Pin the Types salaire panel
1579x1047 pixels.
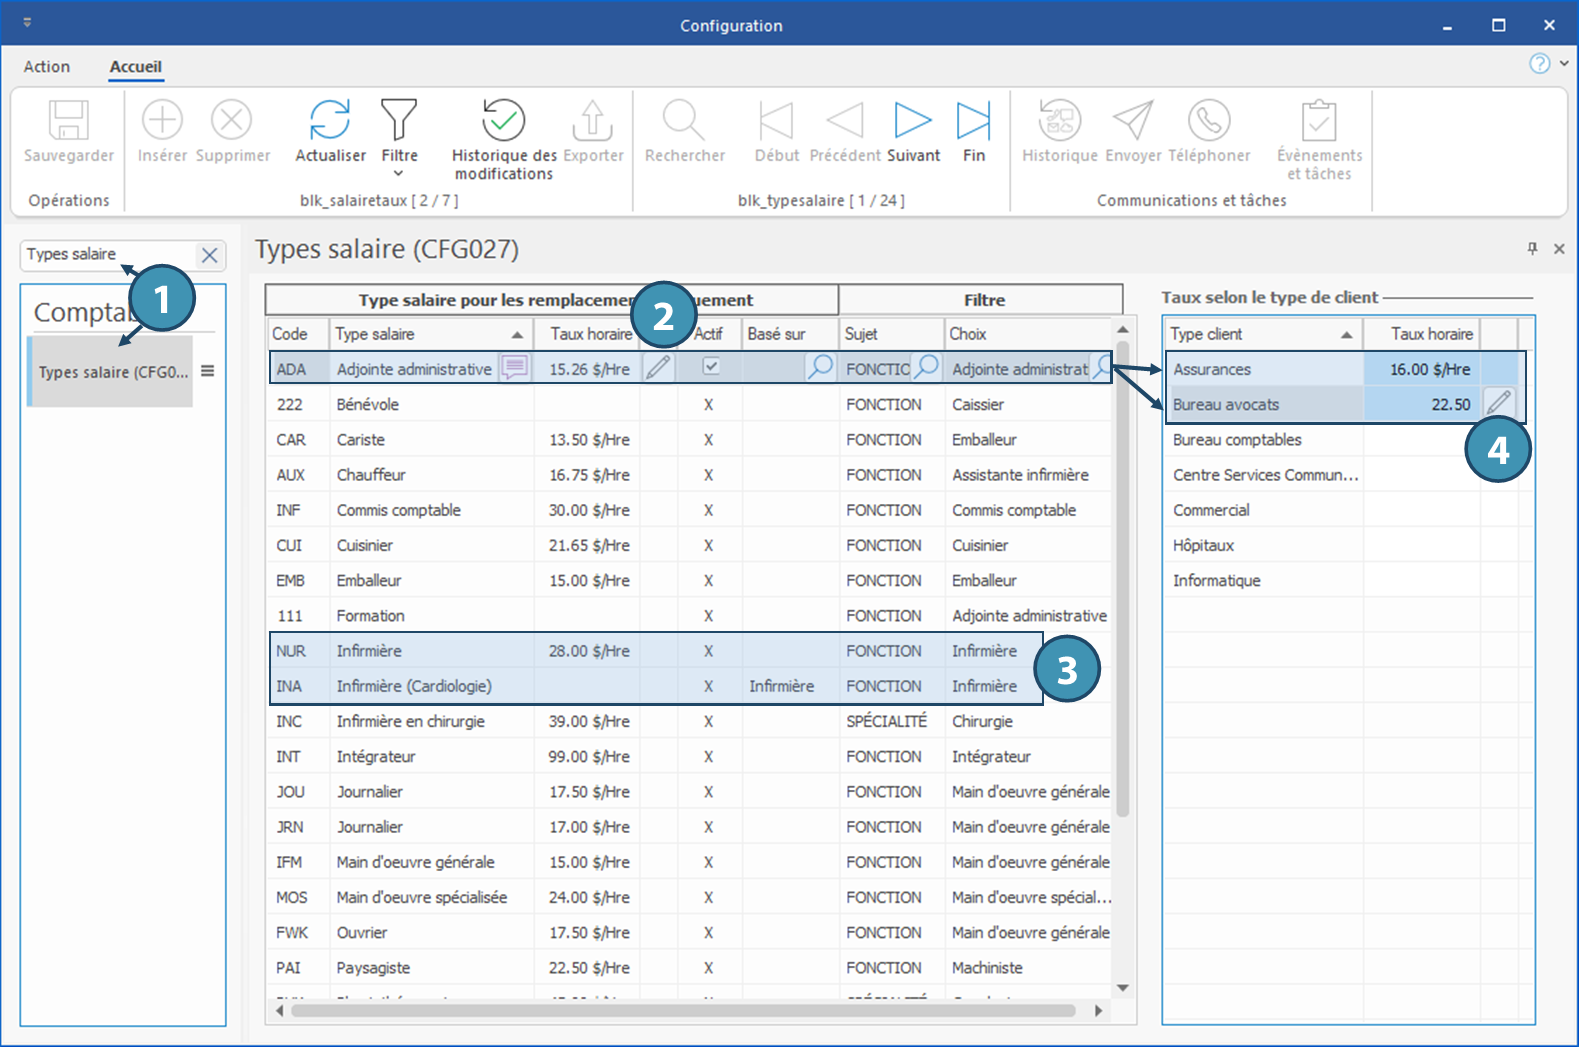tap(1532, 248)
